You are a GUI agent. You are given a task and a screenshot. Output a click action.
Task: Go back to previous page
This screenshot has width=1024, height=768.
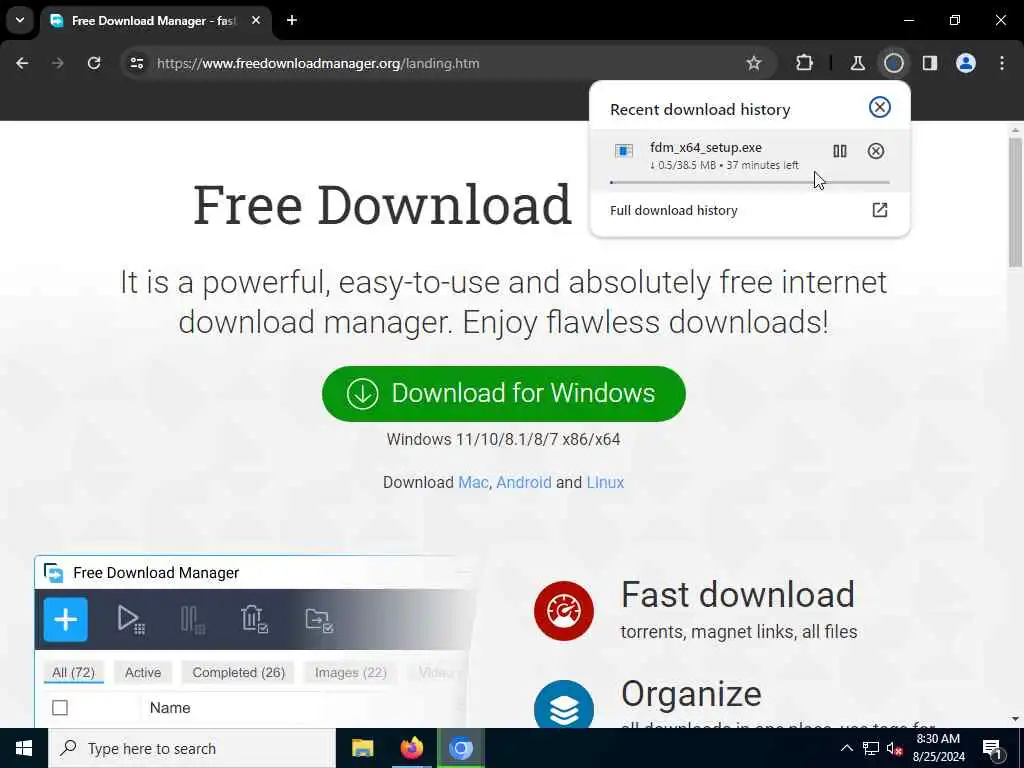click(x=22, y=63)
